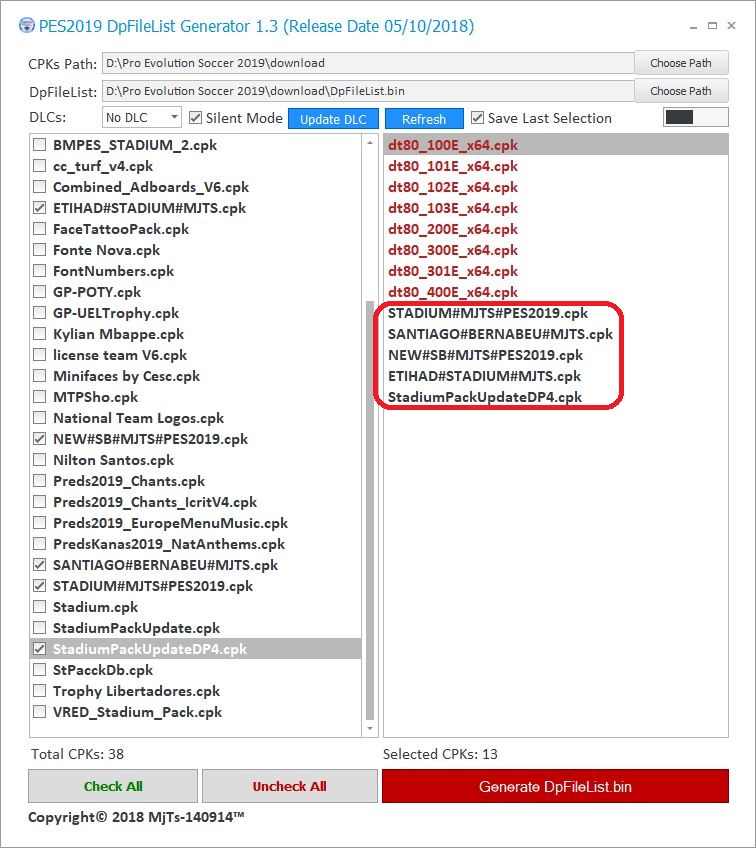Image resolution: width=756 pixels, height=848 pixels.
Task: Check Preds2019_EuropeMenuMusic.cpk checkbox
Action: coord(39,523)
